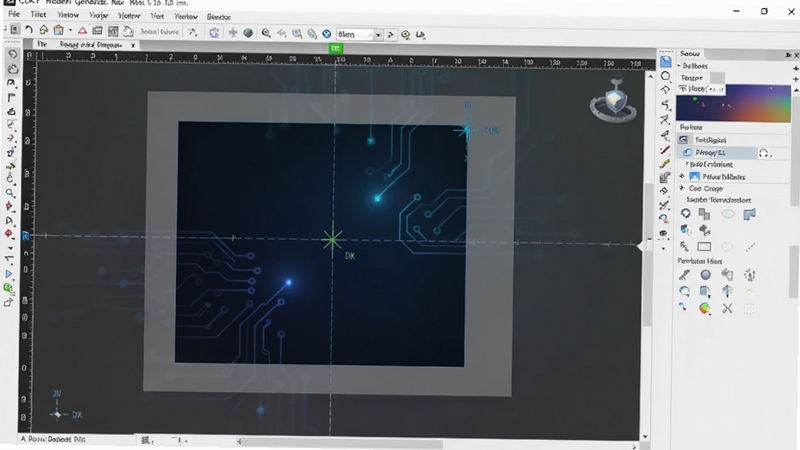Collapse the Bolibots section in the side panel
Viewport: 800px width, 450px height.
pyautogui.click(x=680, y=66)
